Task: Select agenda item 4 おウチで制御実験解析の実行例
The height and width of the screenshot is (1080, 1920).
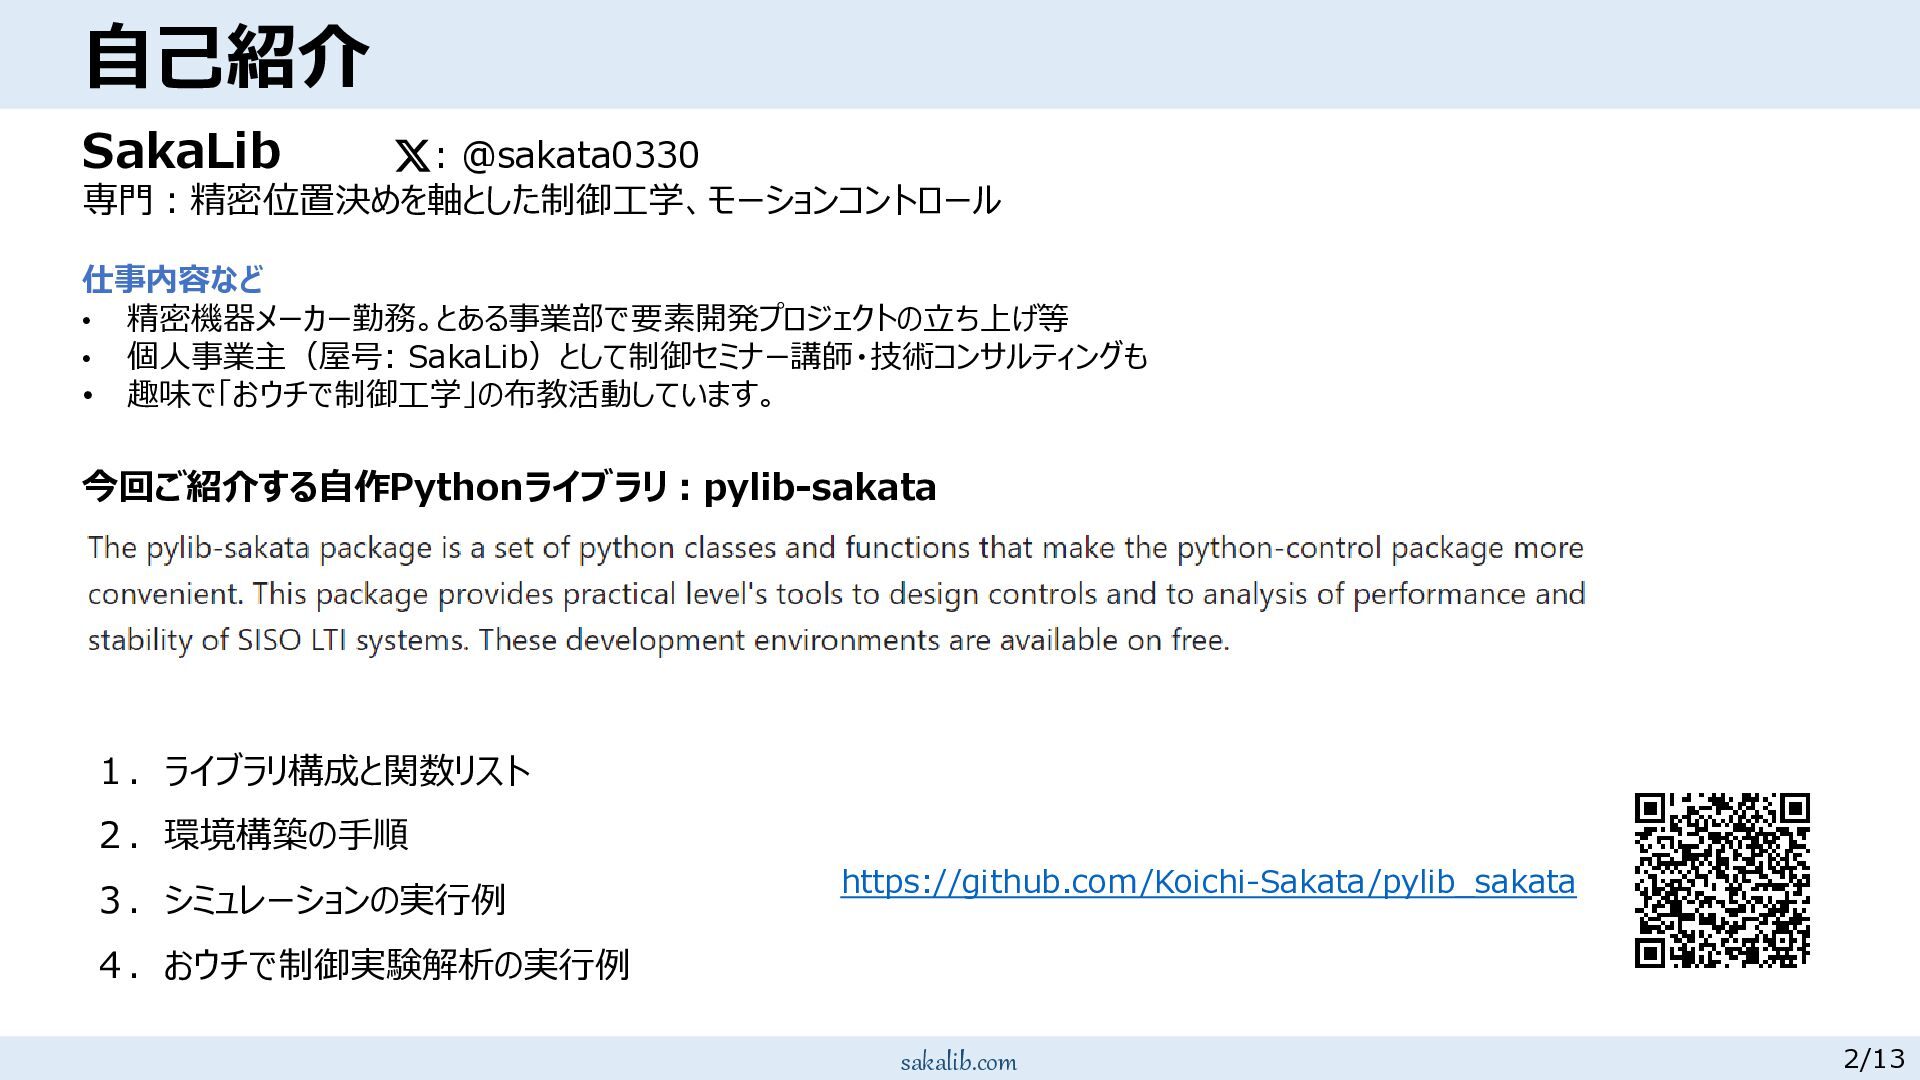Action: [396, 965]
